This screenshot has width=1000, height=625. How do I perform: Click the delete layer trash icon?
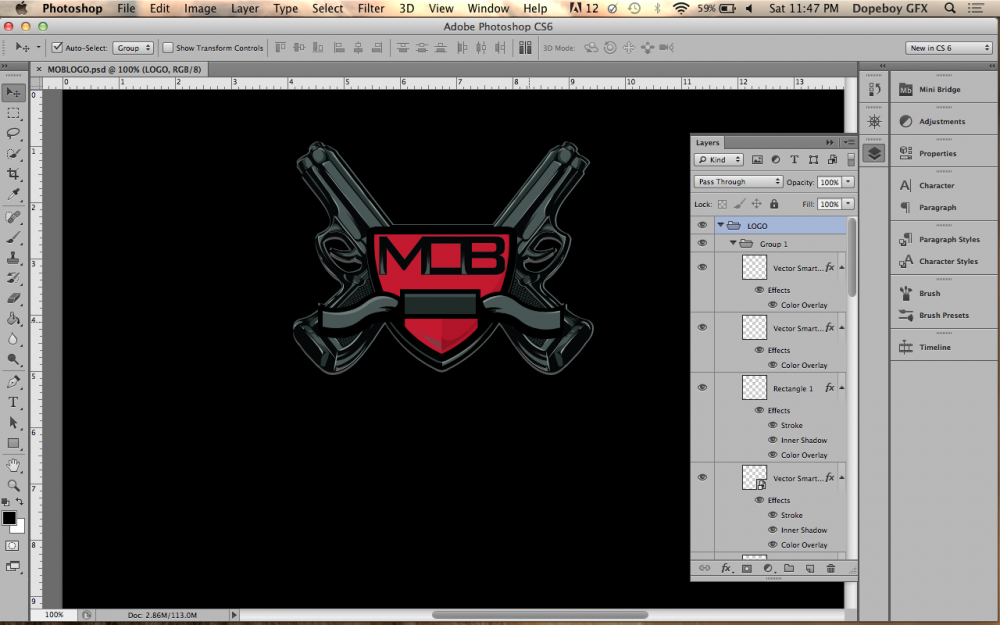pos(830,568)
